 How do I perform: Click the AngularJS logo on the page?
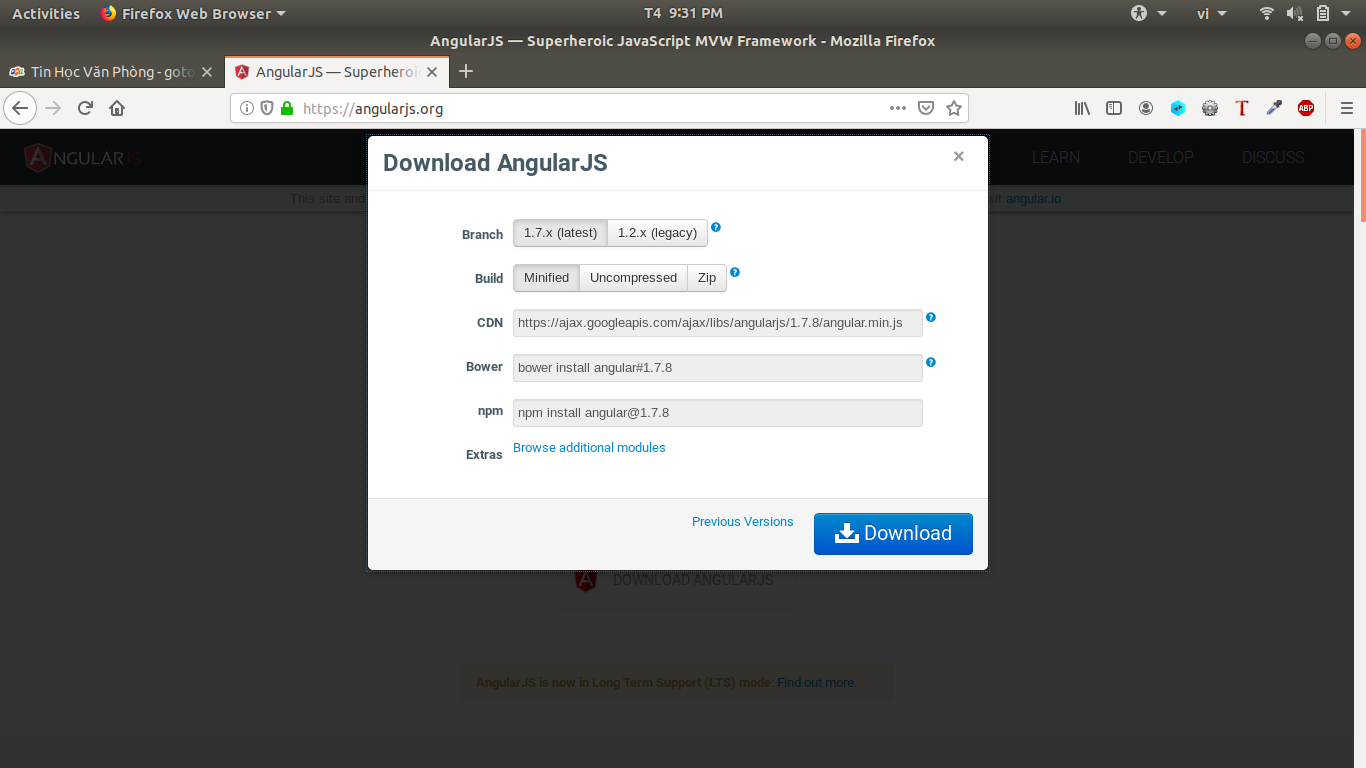(x=84, y=157)
